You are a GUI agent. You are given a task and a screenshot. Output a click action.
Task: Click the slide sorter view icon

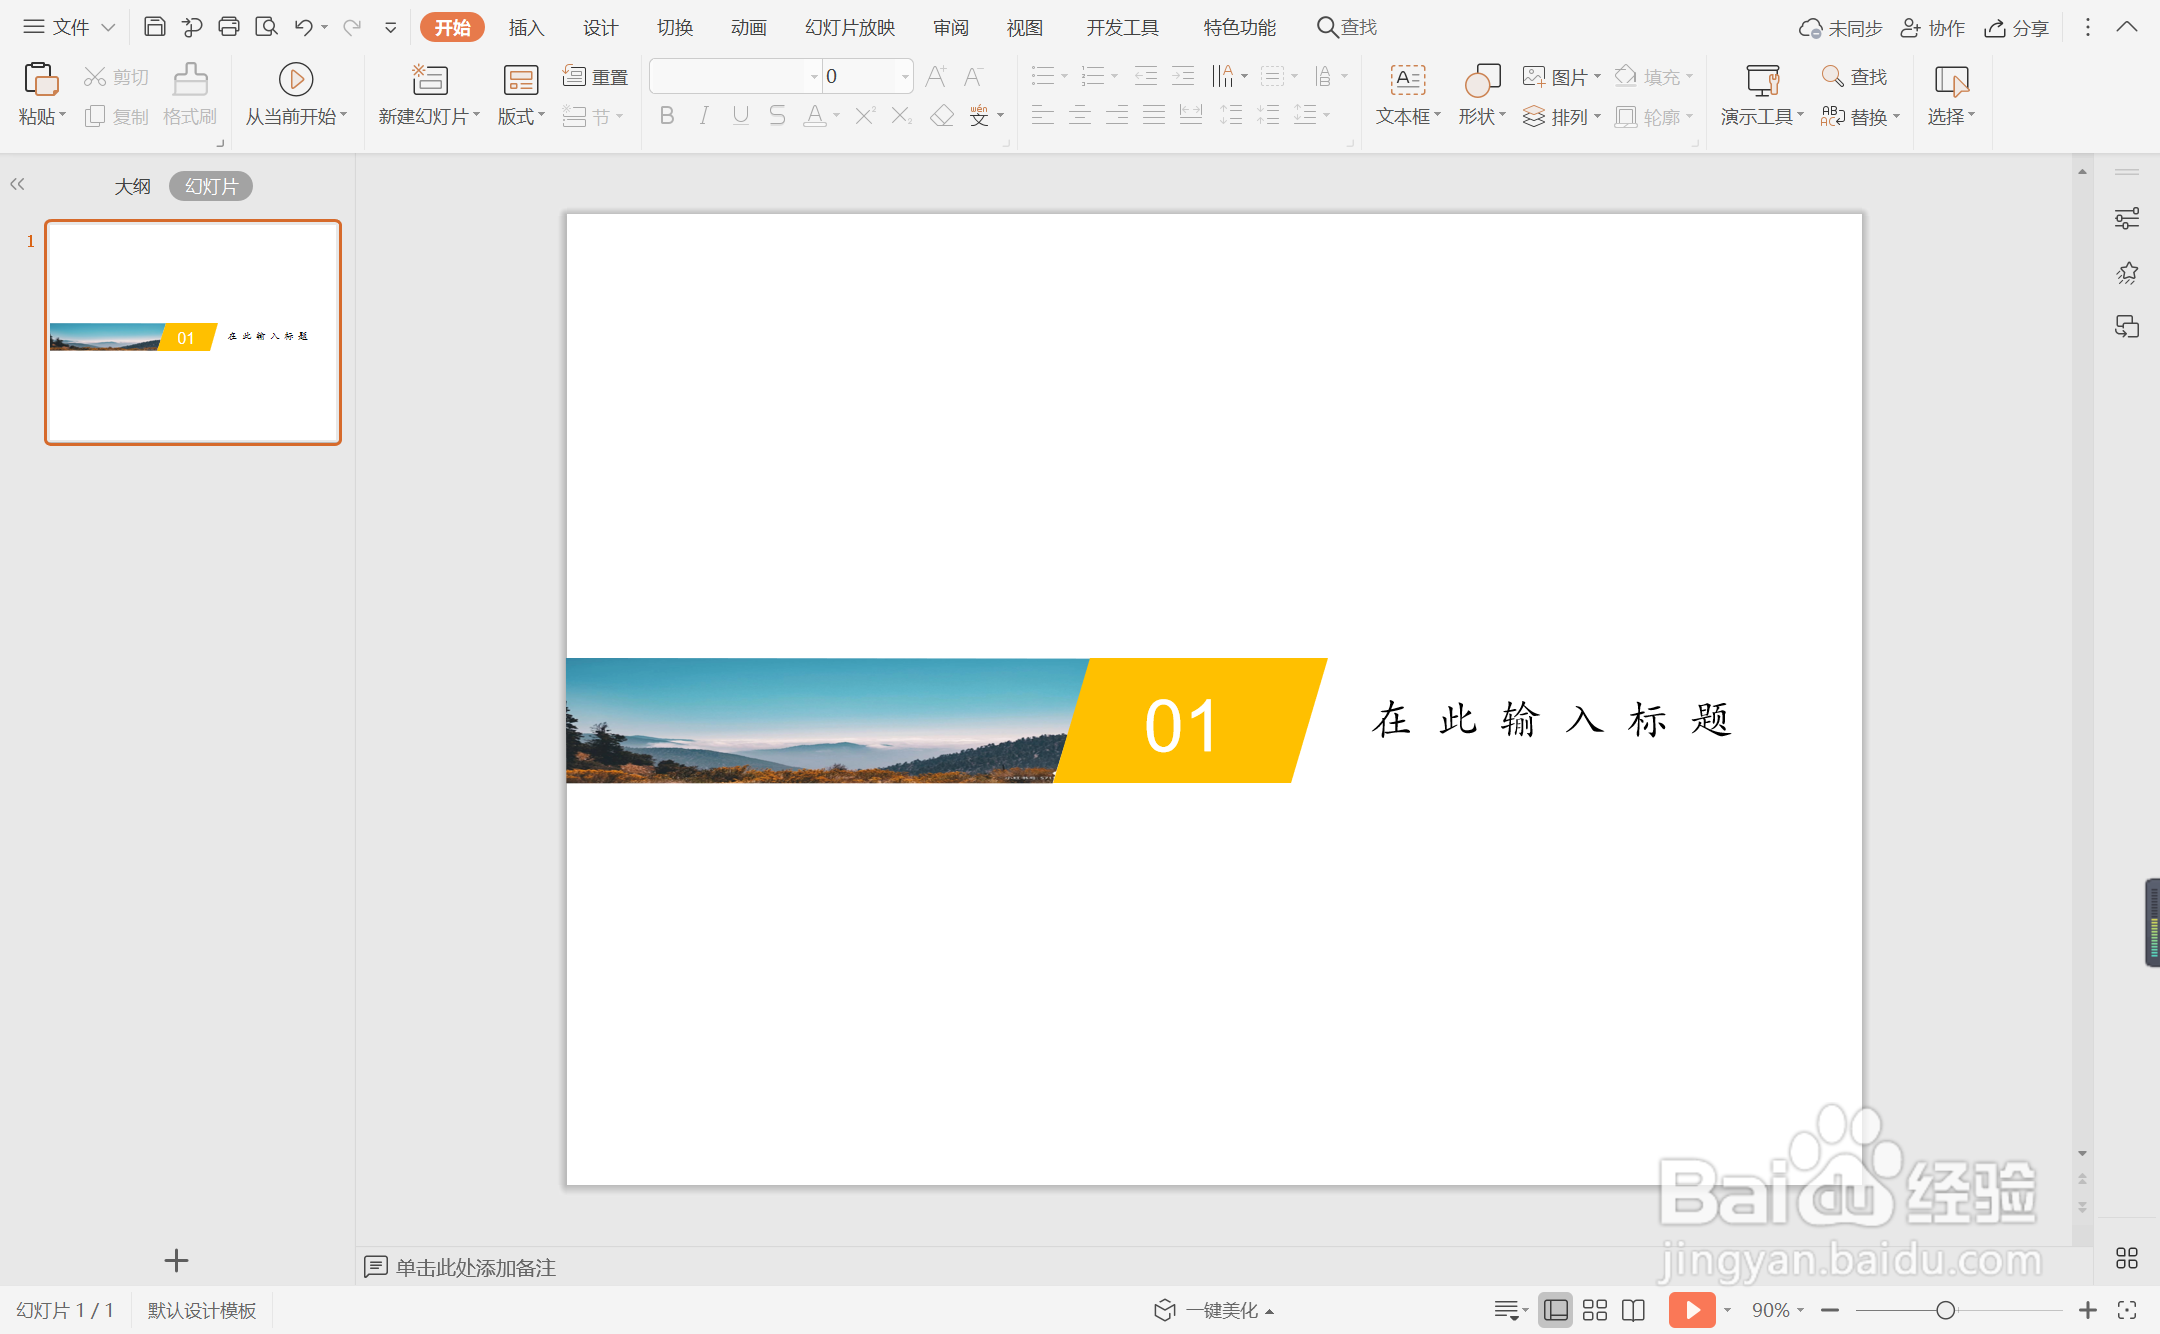coord(1595,1310)
